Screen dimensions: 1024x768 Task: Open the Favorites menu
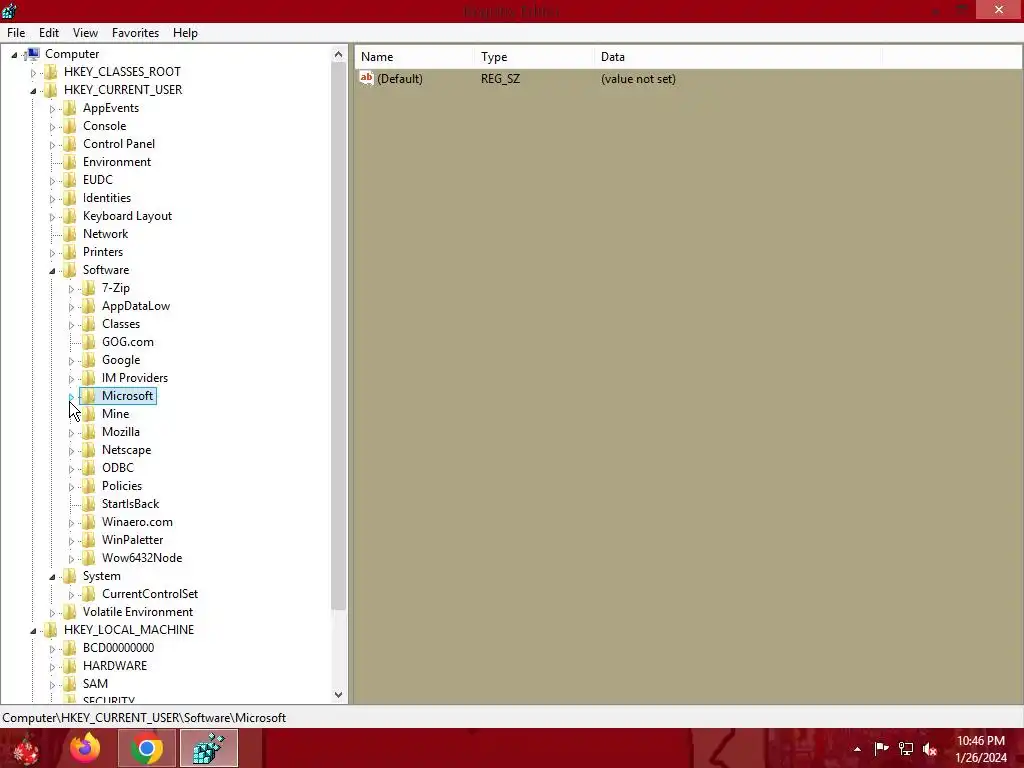pos(135,33)
